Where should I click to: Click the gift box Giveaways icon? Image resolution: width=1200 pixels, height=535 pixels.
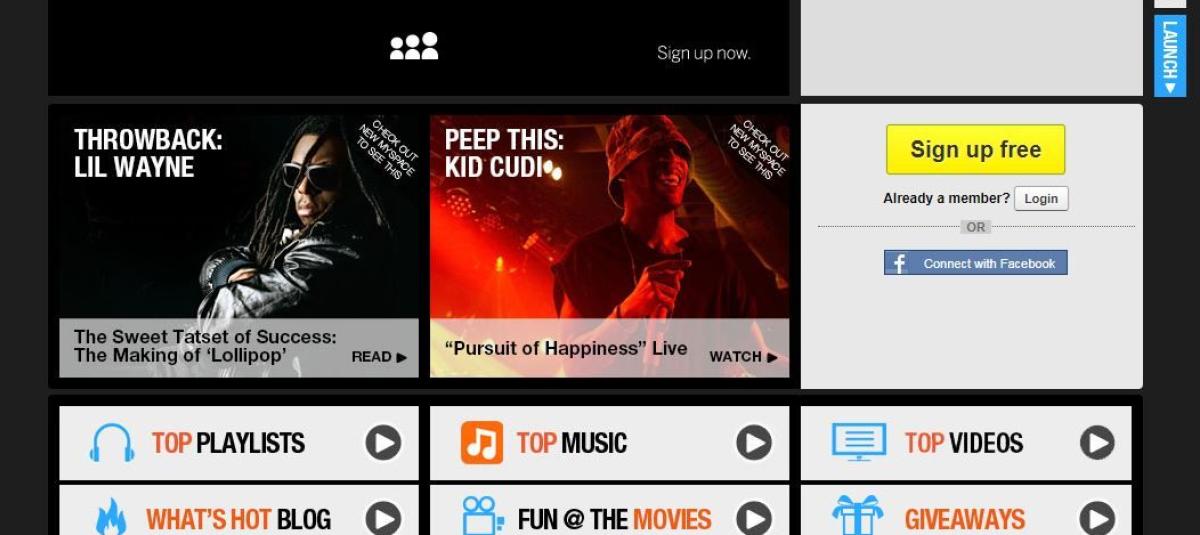858,515
